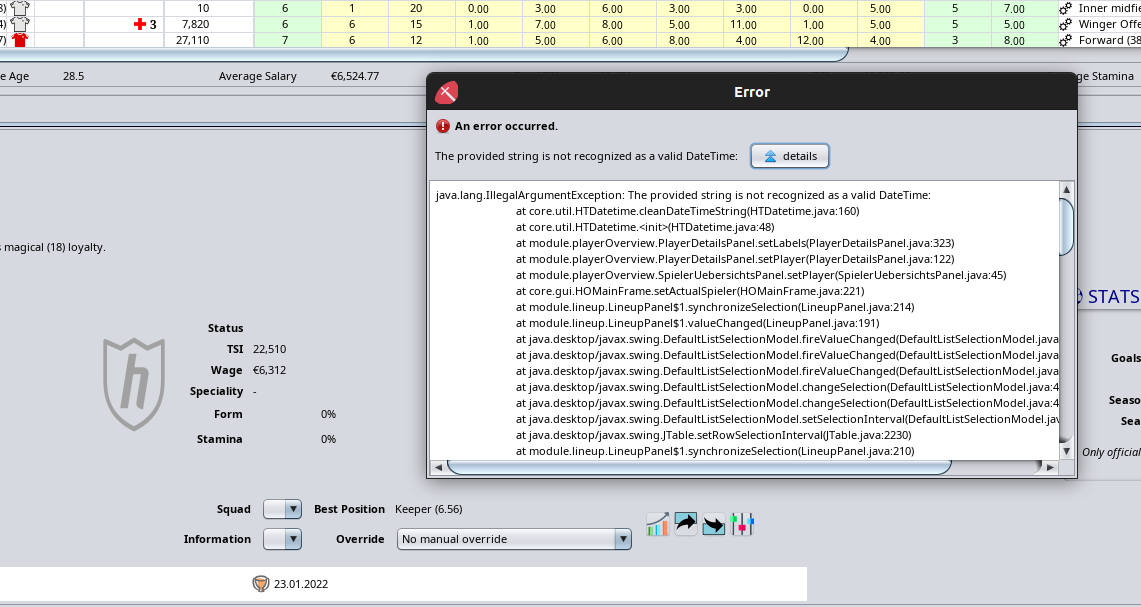The image size is (1141, 607).
Task: Open the Information dropdown
Action: click(x=281, y=539)
